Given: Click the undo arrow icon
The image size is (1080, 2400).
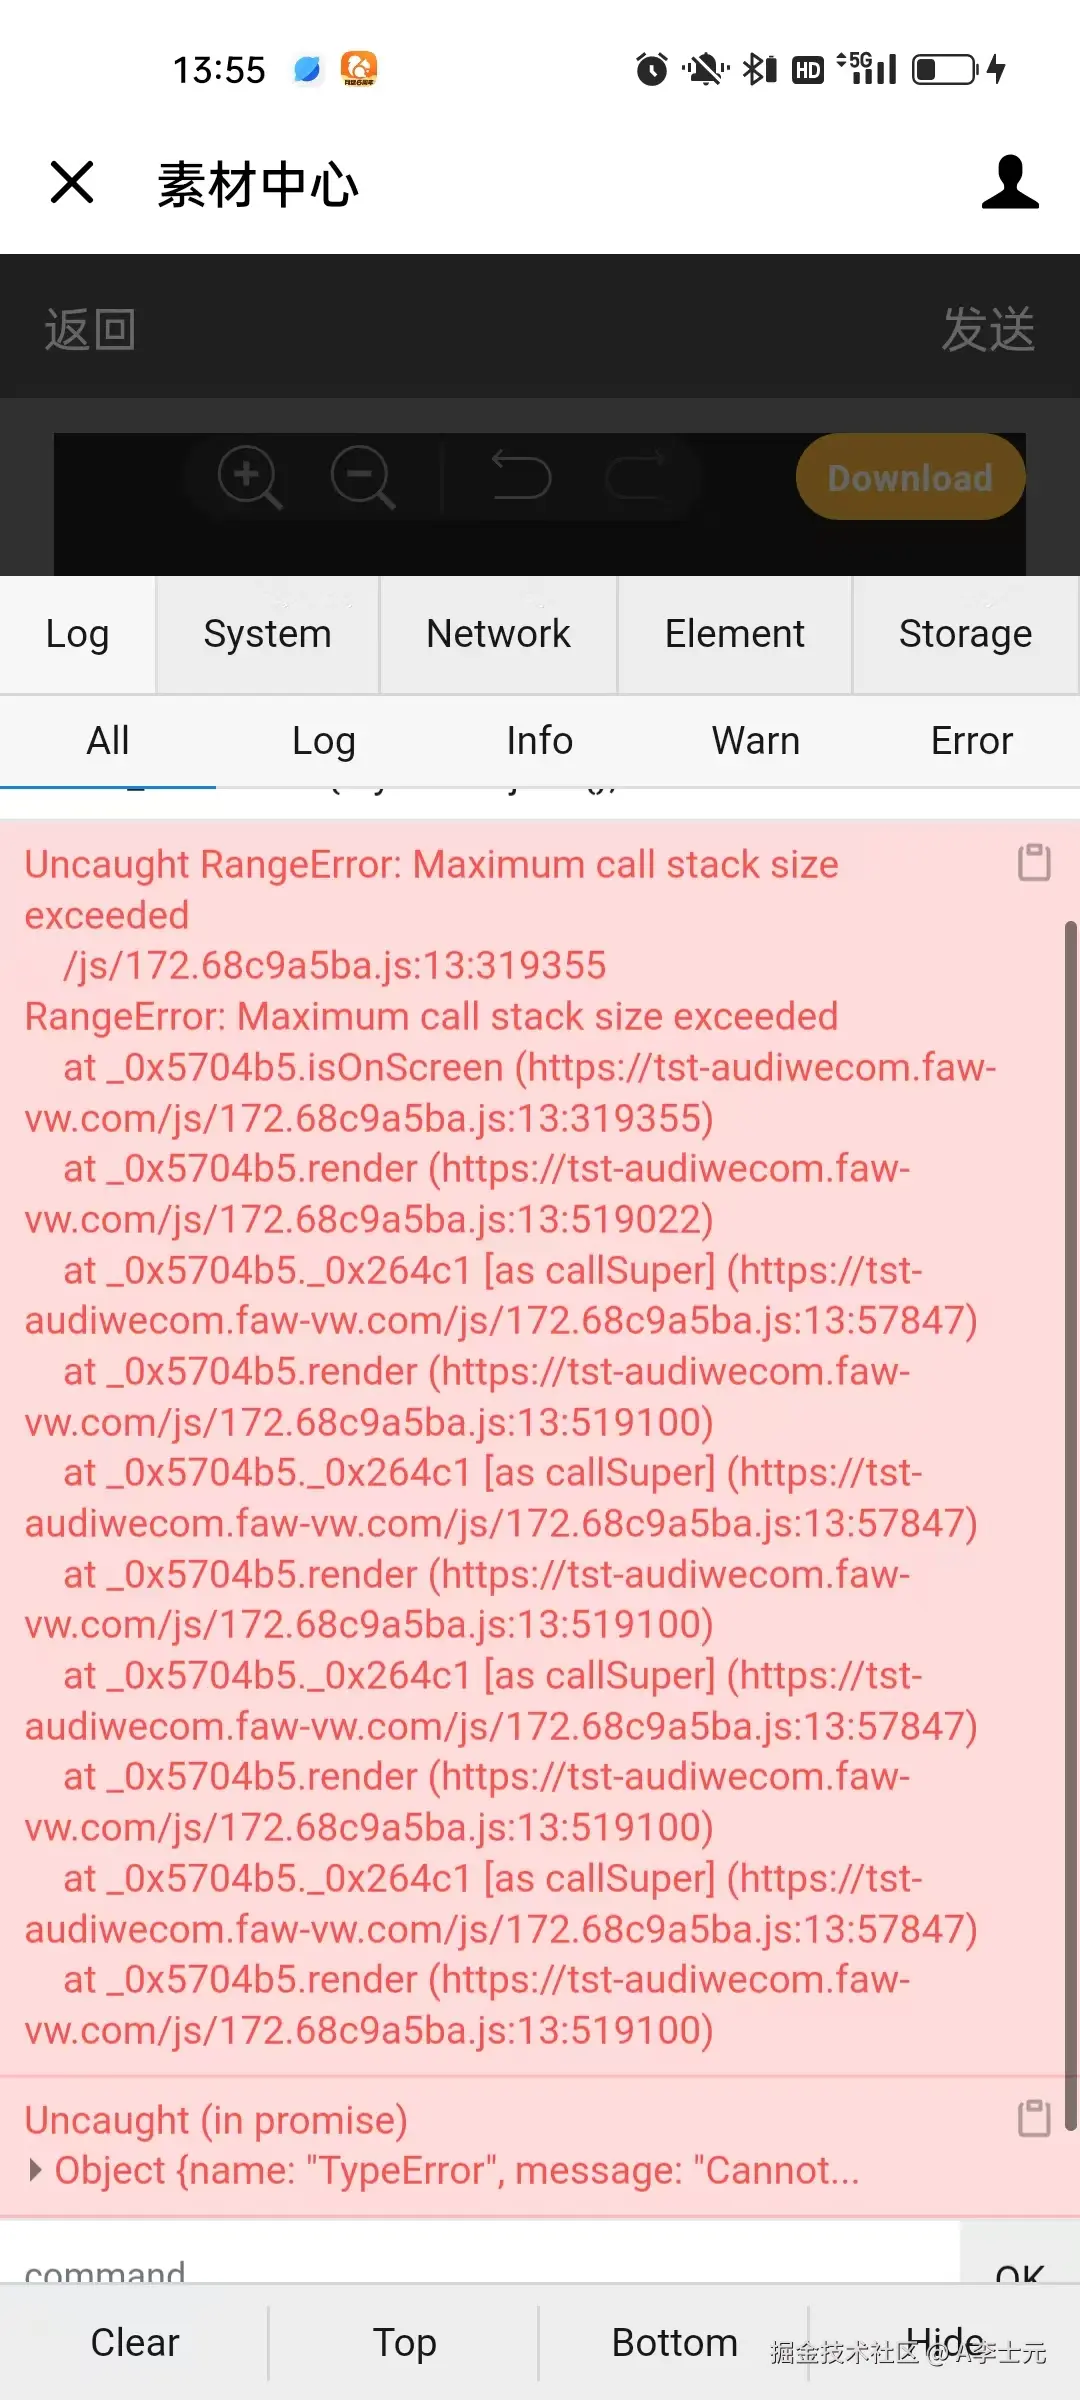Looking at the screenshot, I should click(x=521, y=475).
